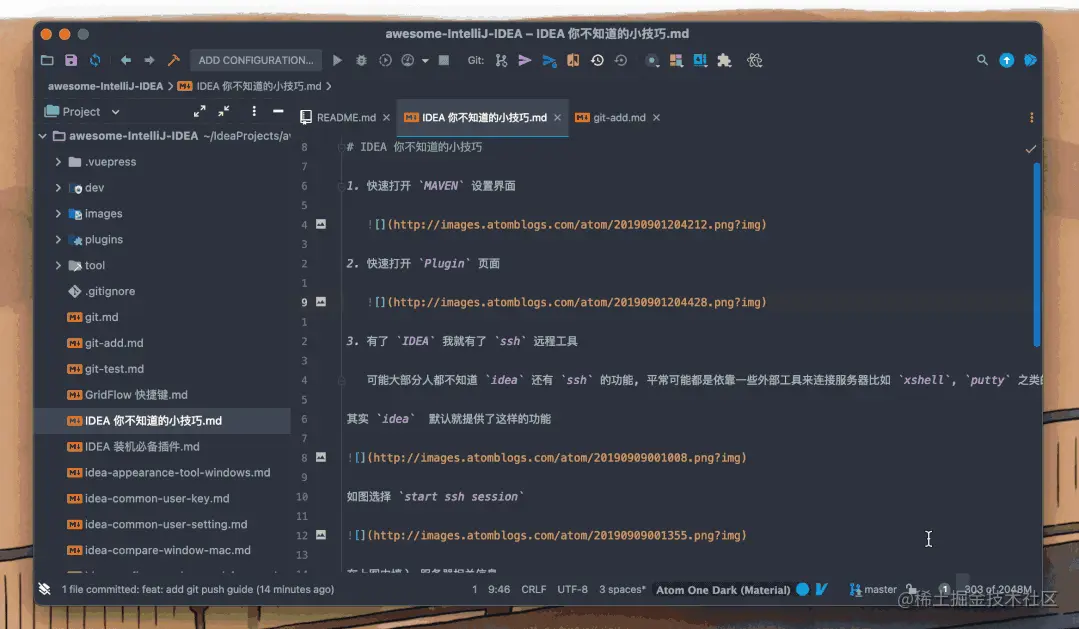Change 3 spaces indent setting
This screenshot has width=1079, height=629.
(622, 590)
